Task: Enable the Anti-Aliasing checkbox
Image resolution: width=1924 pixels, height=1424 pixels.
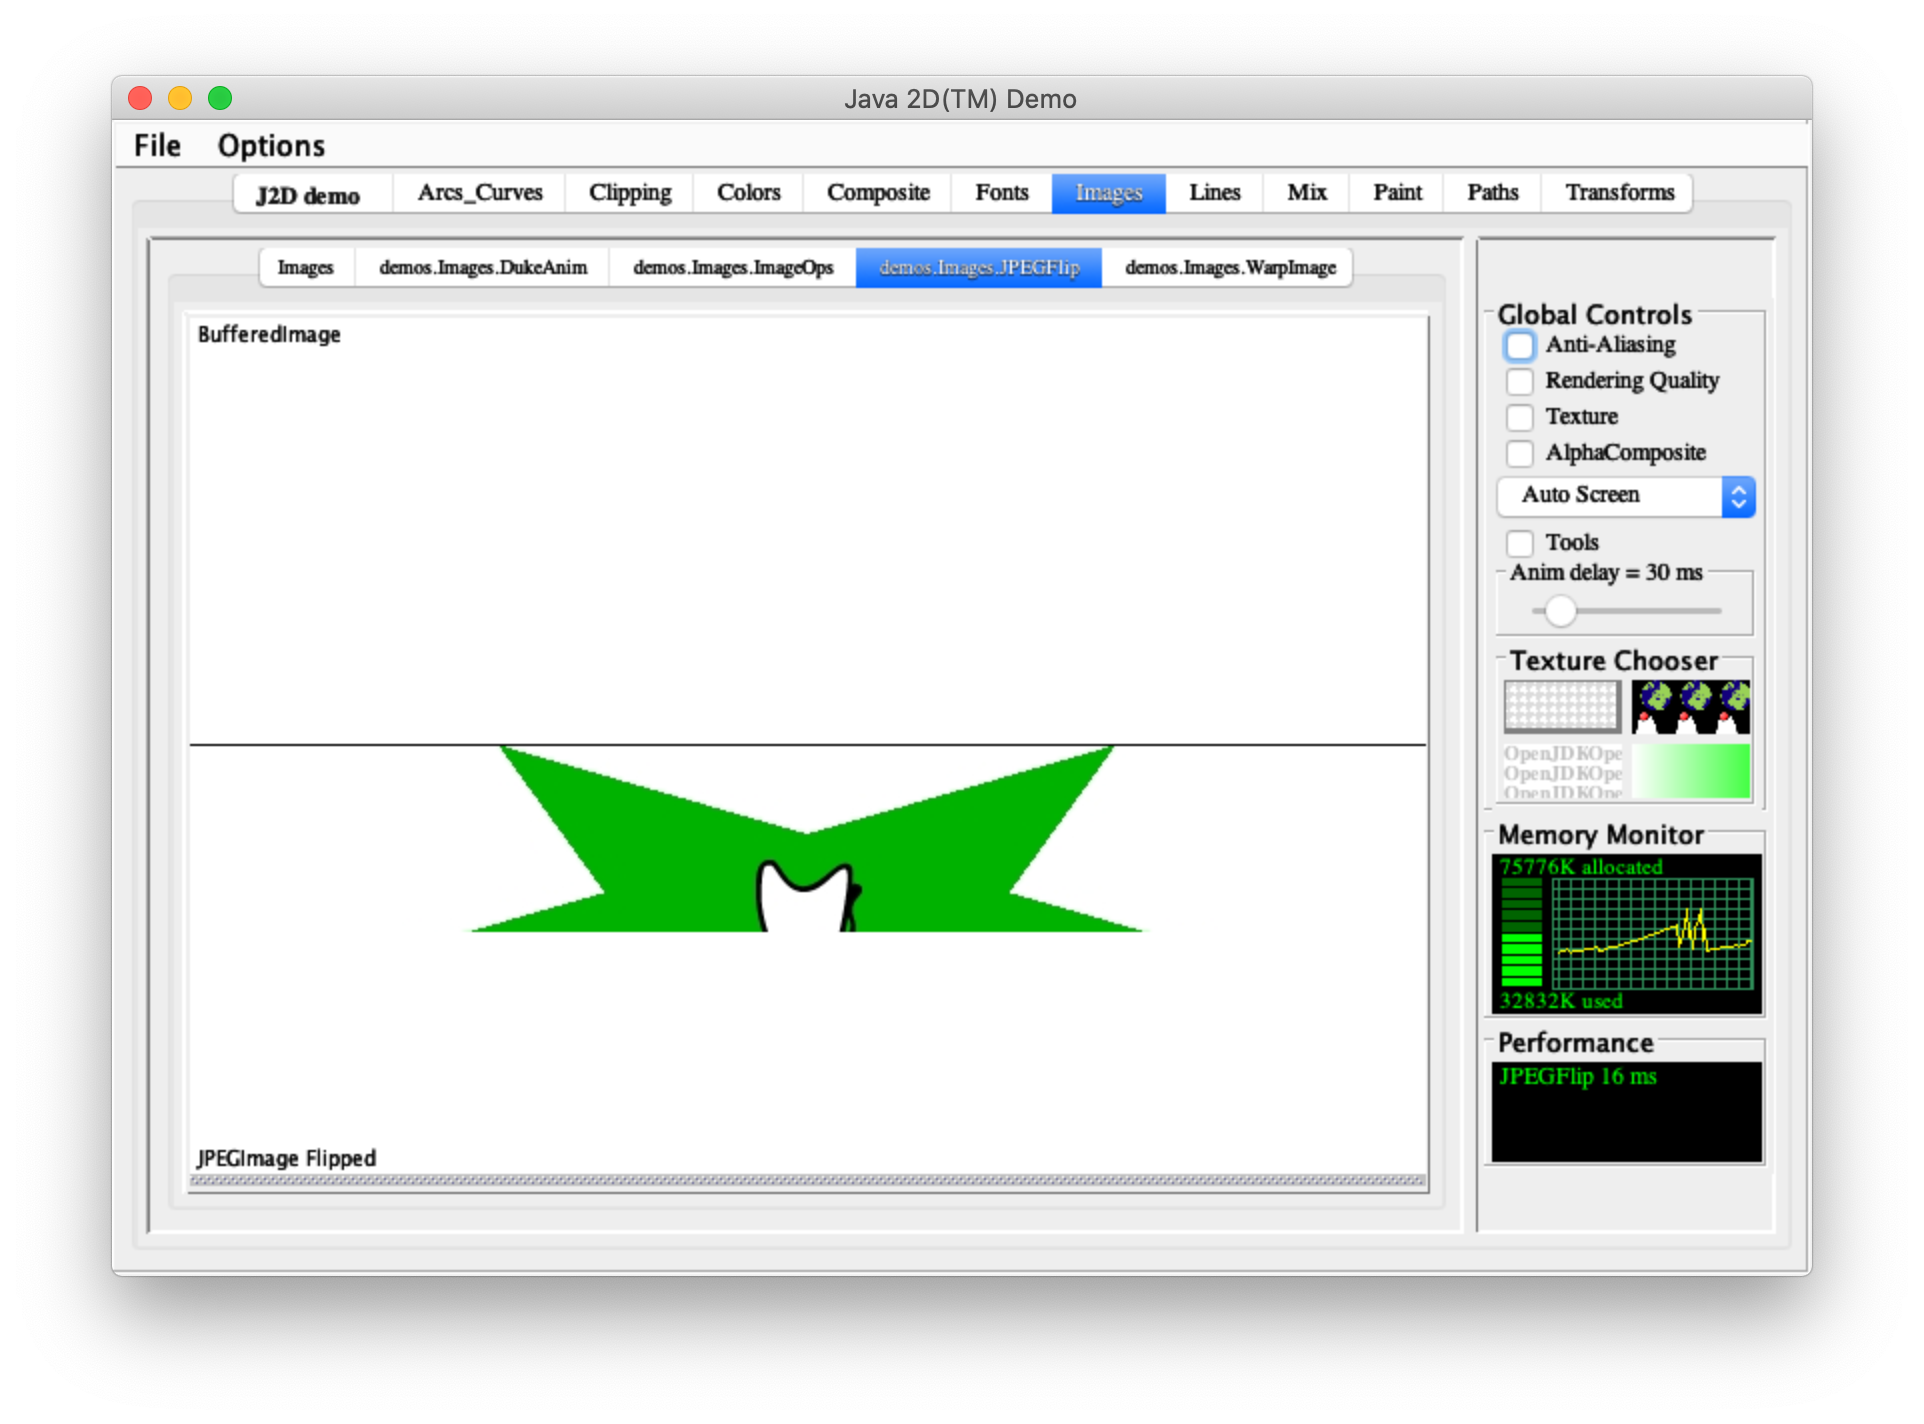Action: tap(1519, 346)
